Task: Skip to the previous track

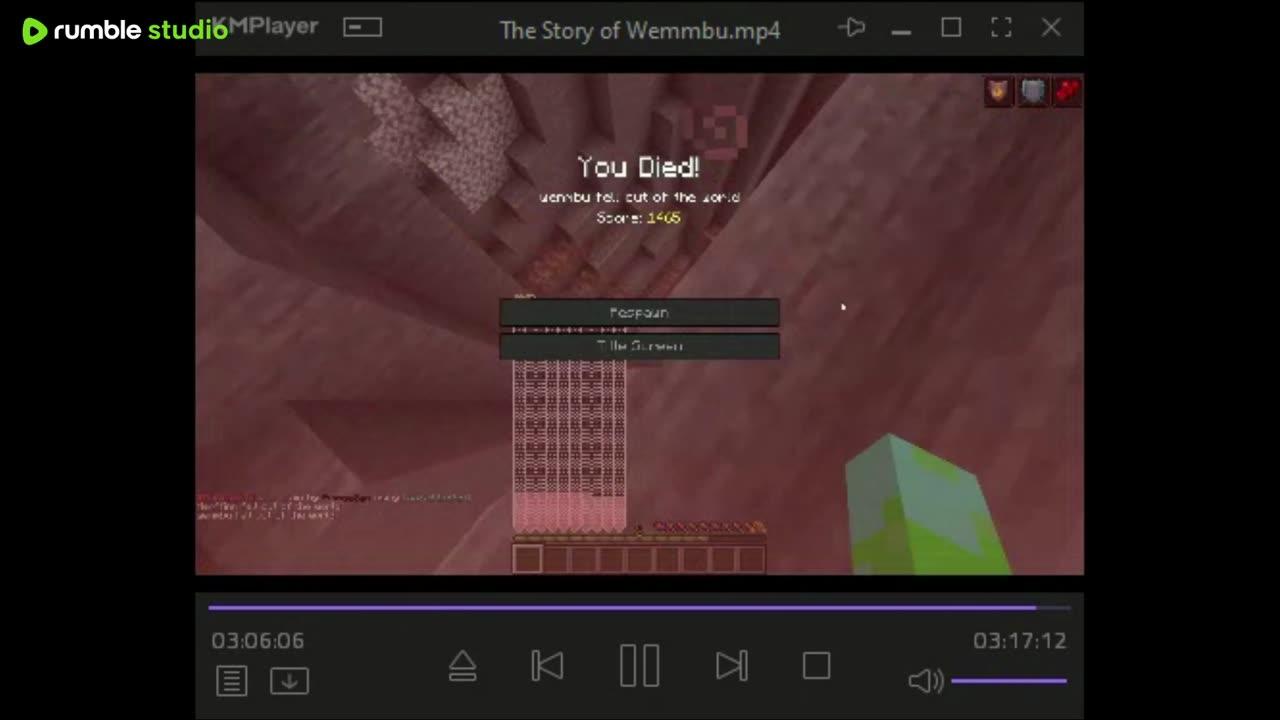Action: pos(547,666)
